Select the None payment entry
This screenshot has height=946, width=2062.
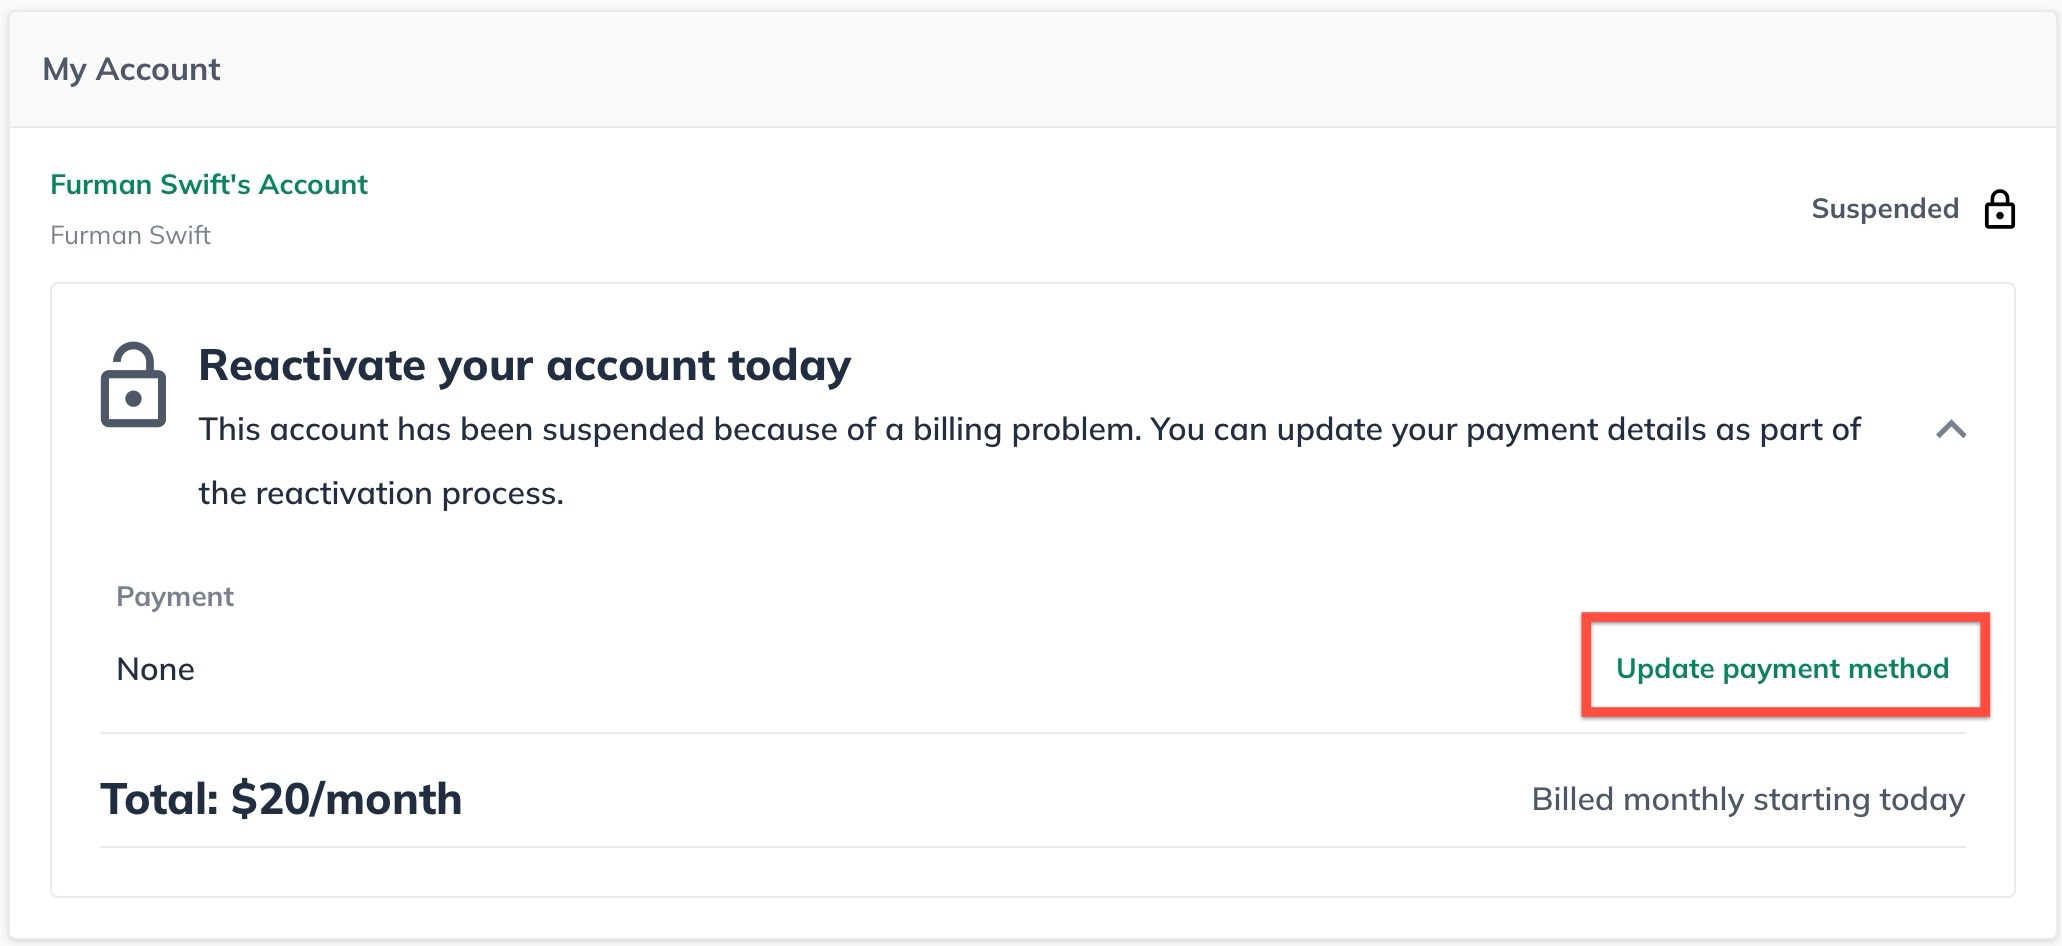tap(155, 668)
